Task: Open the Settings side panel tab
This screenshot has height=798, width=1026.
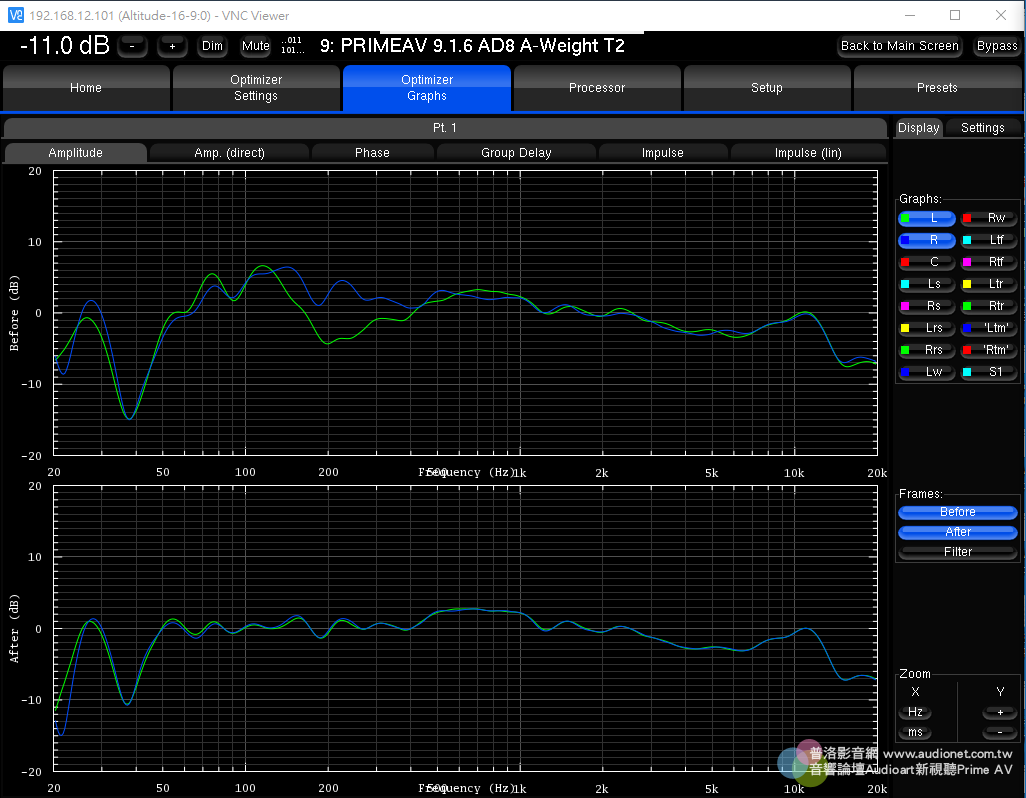Action: 982,128
